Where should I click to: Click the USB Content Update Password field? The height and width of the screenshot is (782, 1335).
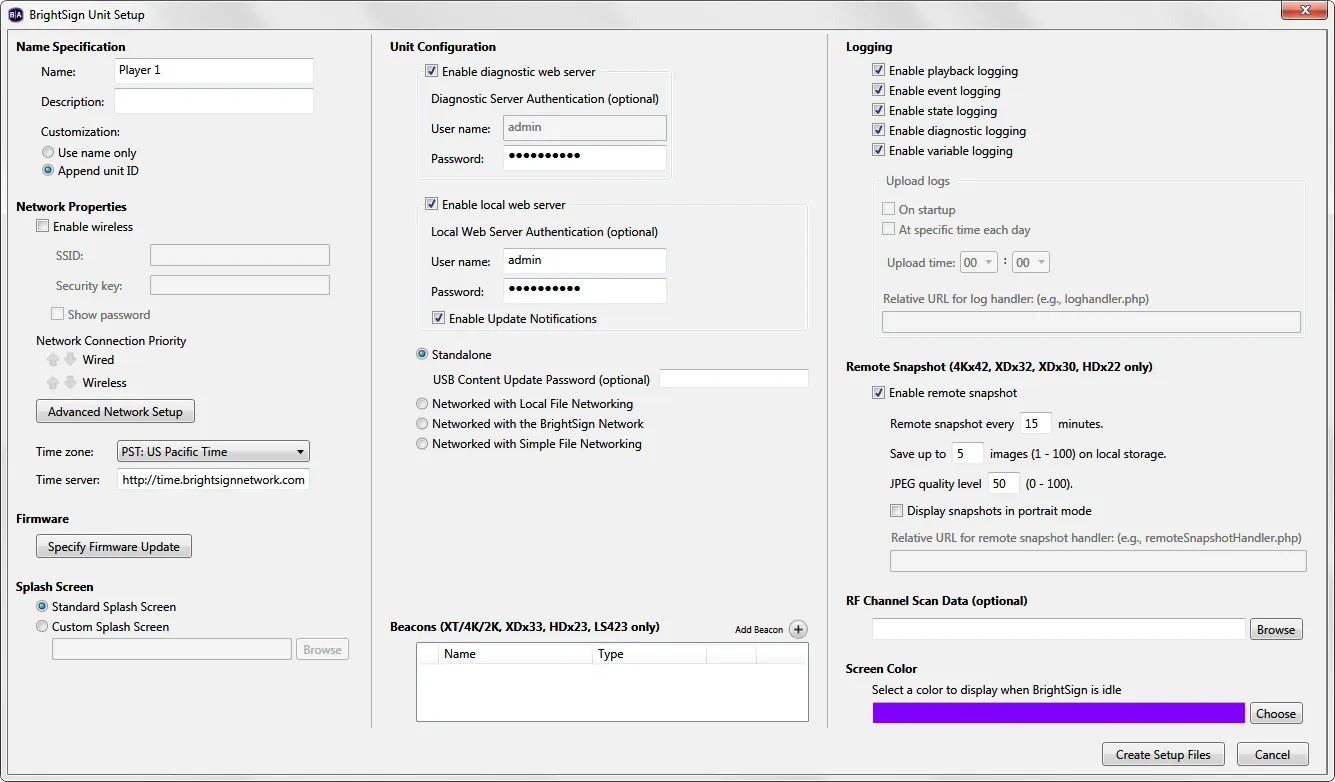(x=734, y=379)
